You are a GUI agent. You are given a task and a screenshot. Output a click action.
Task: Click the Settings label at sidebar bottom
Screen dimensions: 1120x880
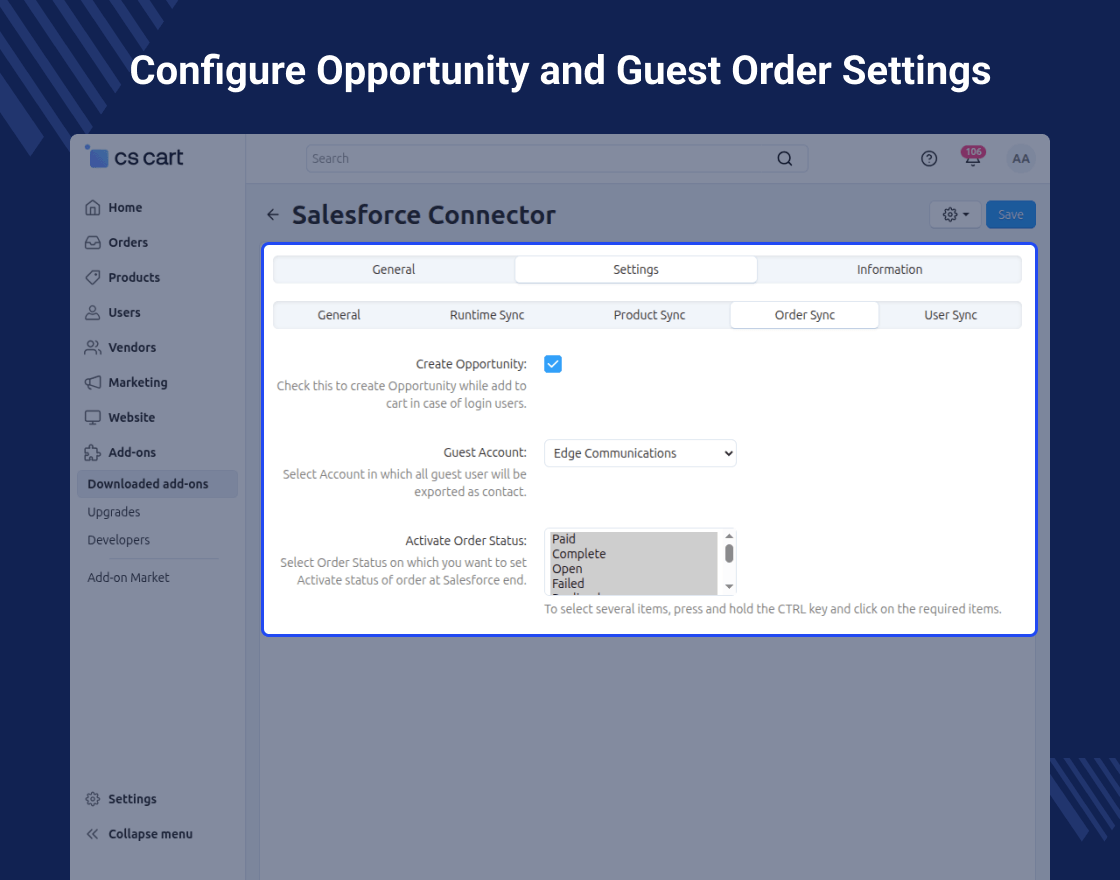(x=132, y=799)
